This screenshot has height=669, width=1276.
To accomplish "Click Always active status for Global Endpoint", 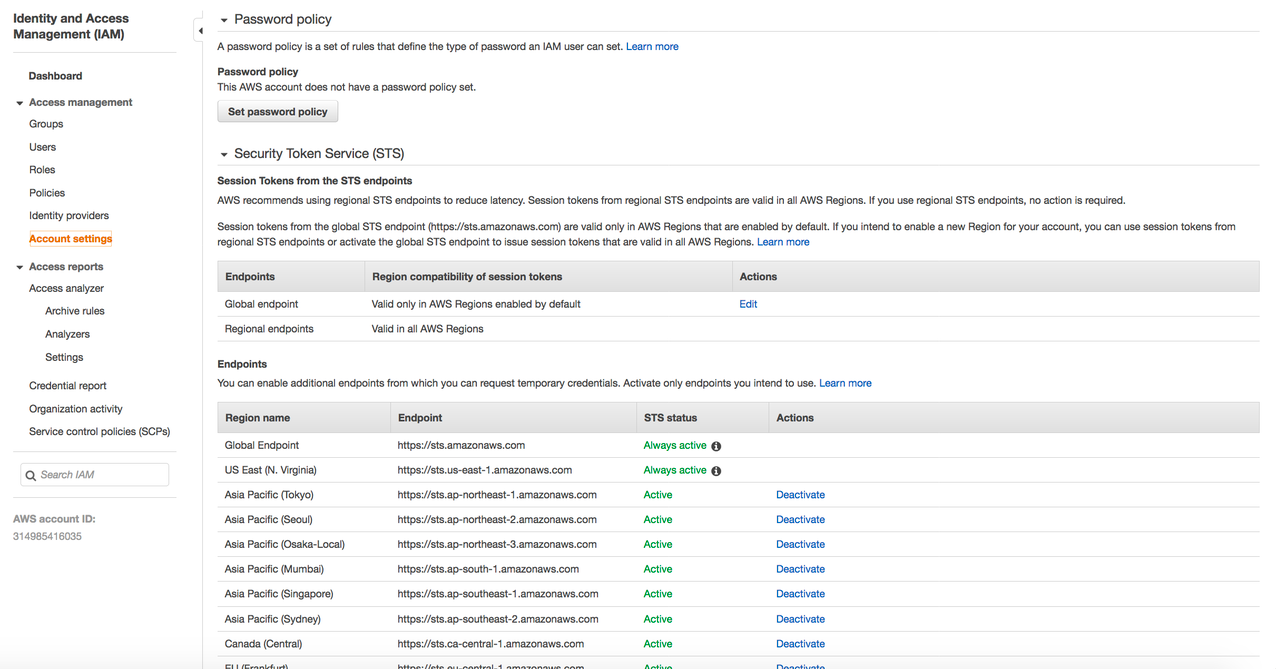I will [x=675, y=446].
